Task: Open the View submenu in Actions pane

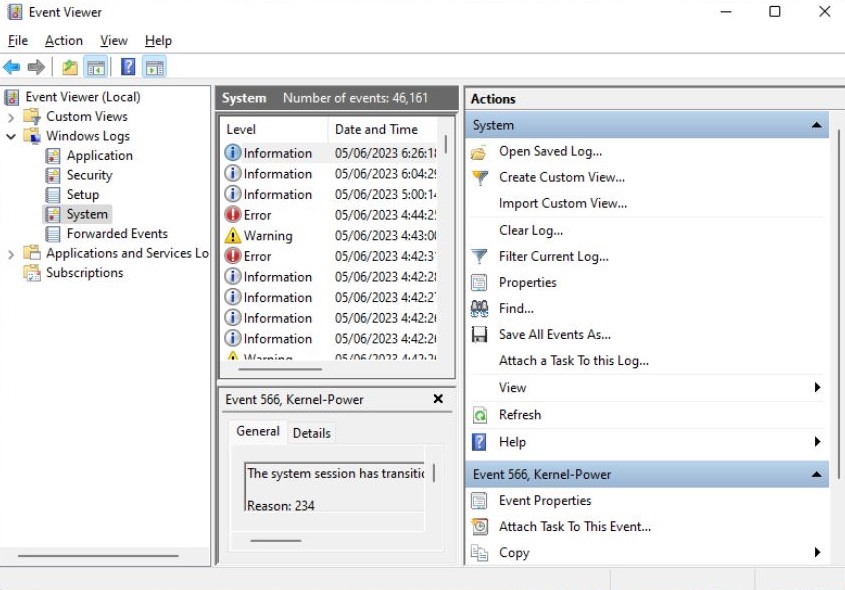Action: 513,387
